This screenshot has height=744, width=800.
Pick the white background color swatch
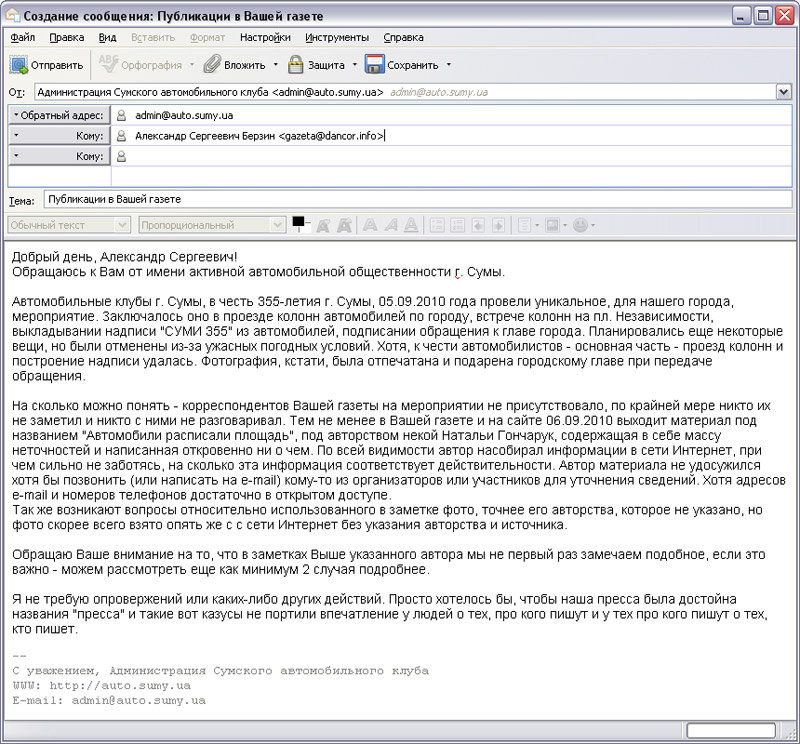(305, 228)
